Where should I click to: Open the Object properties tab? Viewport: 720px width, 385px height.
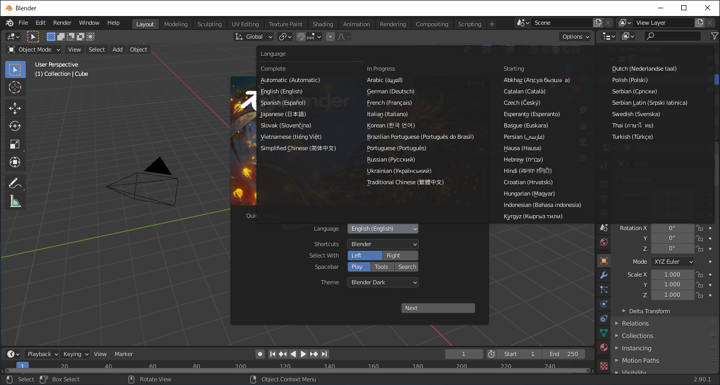(x=604, y=260)
